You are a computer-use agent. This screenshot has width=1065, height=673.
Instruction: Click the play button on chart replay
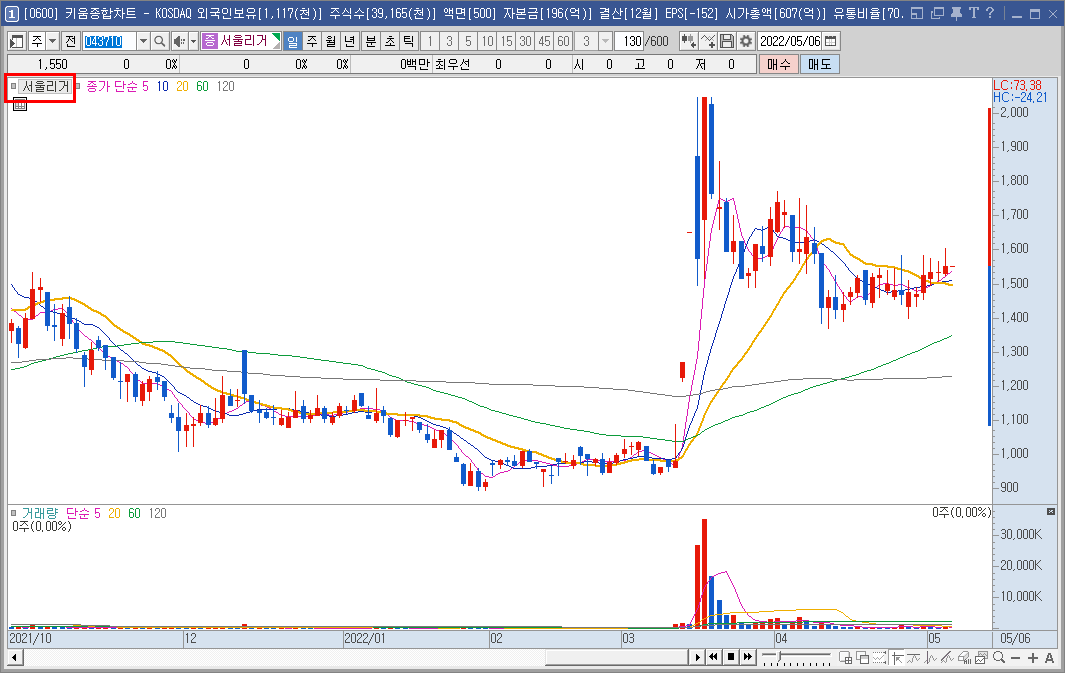click(x=697, y=657)
